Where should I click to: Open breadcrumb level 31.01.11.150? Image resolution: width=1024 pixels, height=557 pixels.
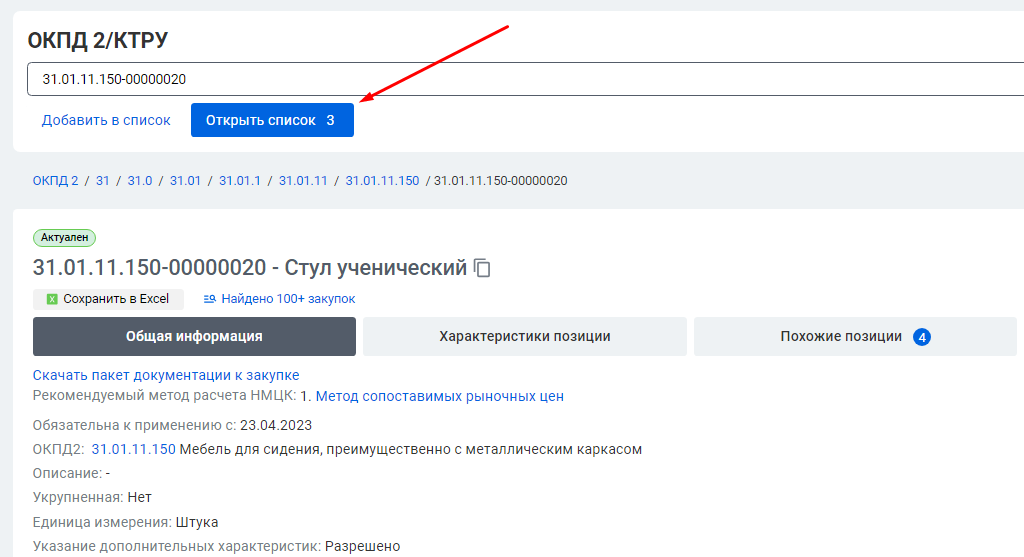click(382, 181)
